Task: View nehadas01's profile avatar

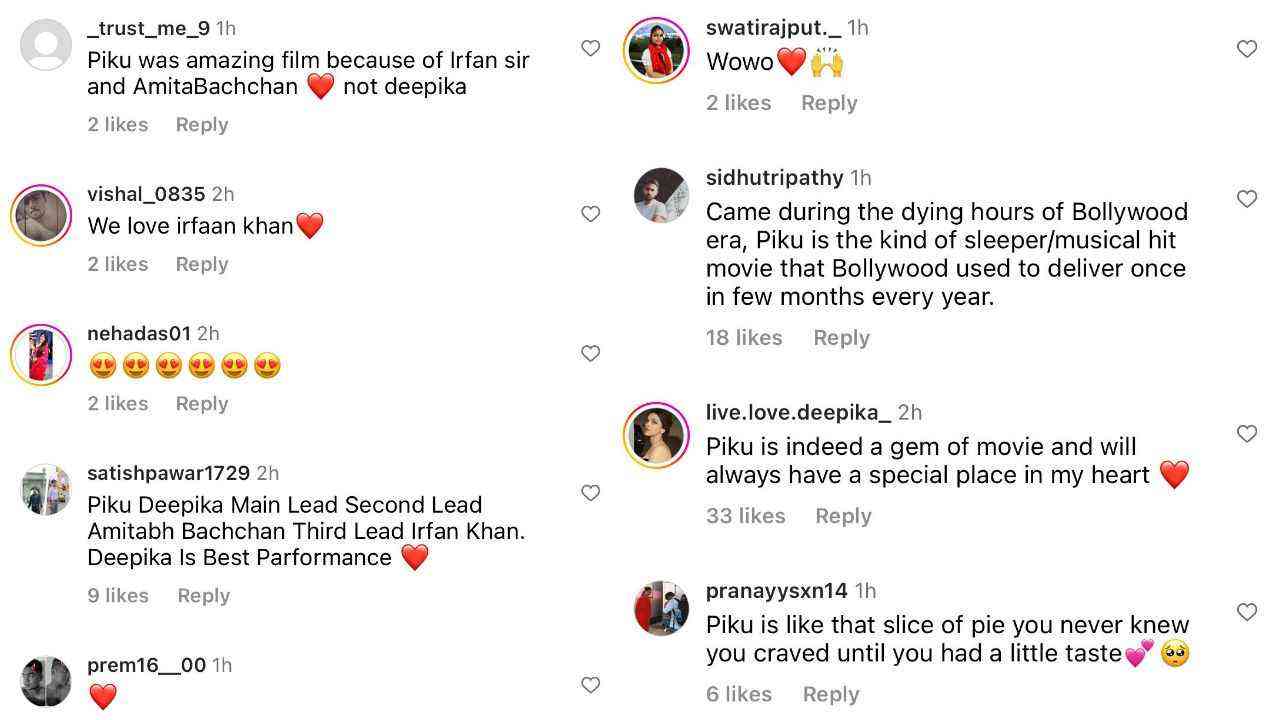Action: click(x=41, y=355)
